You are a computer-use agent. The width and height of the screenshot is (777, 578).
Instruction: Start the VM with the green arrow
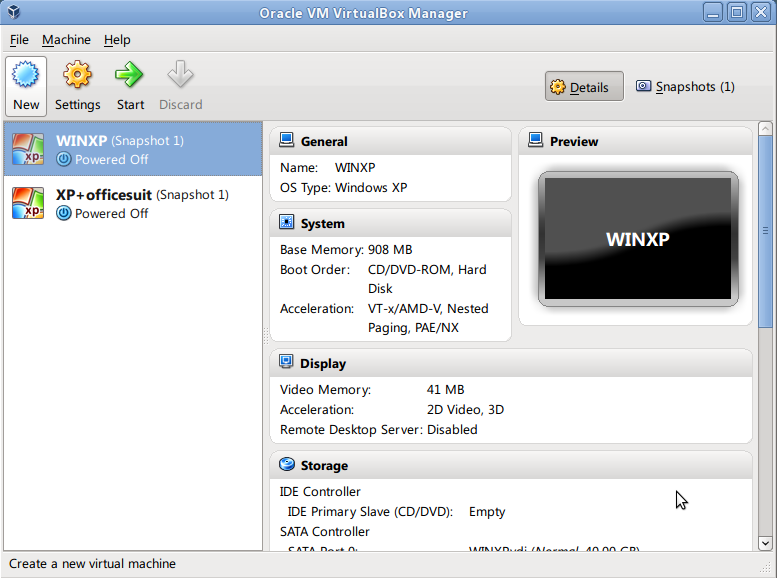(129, 75)
